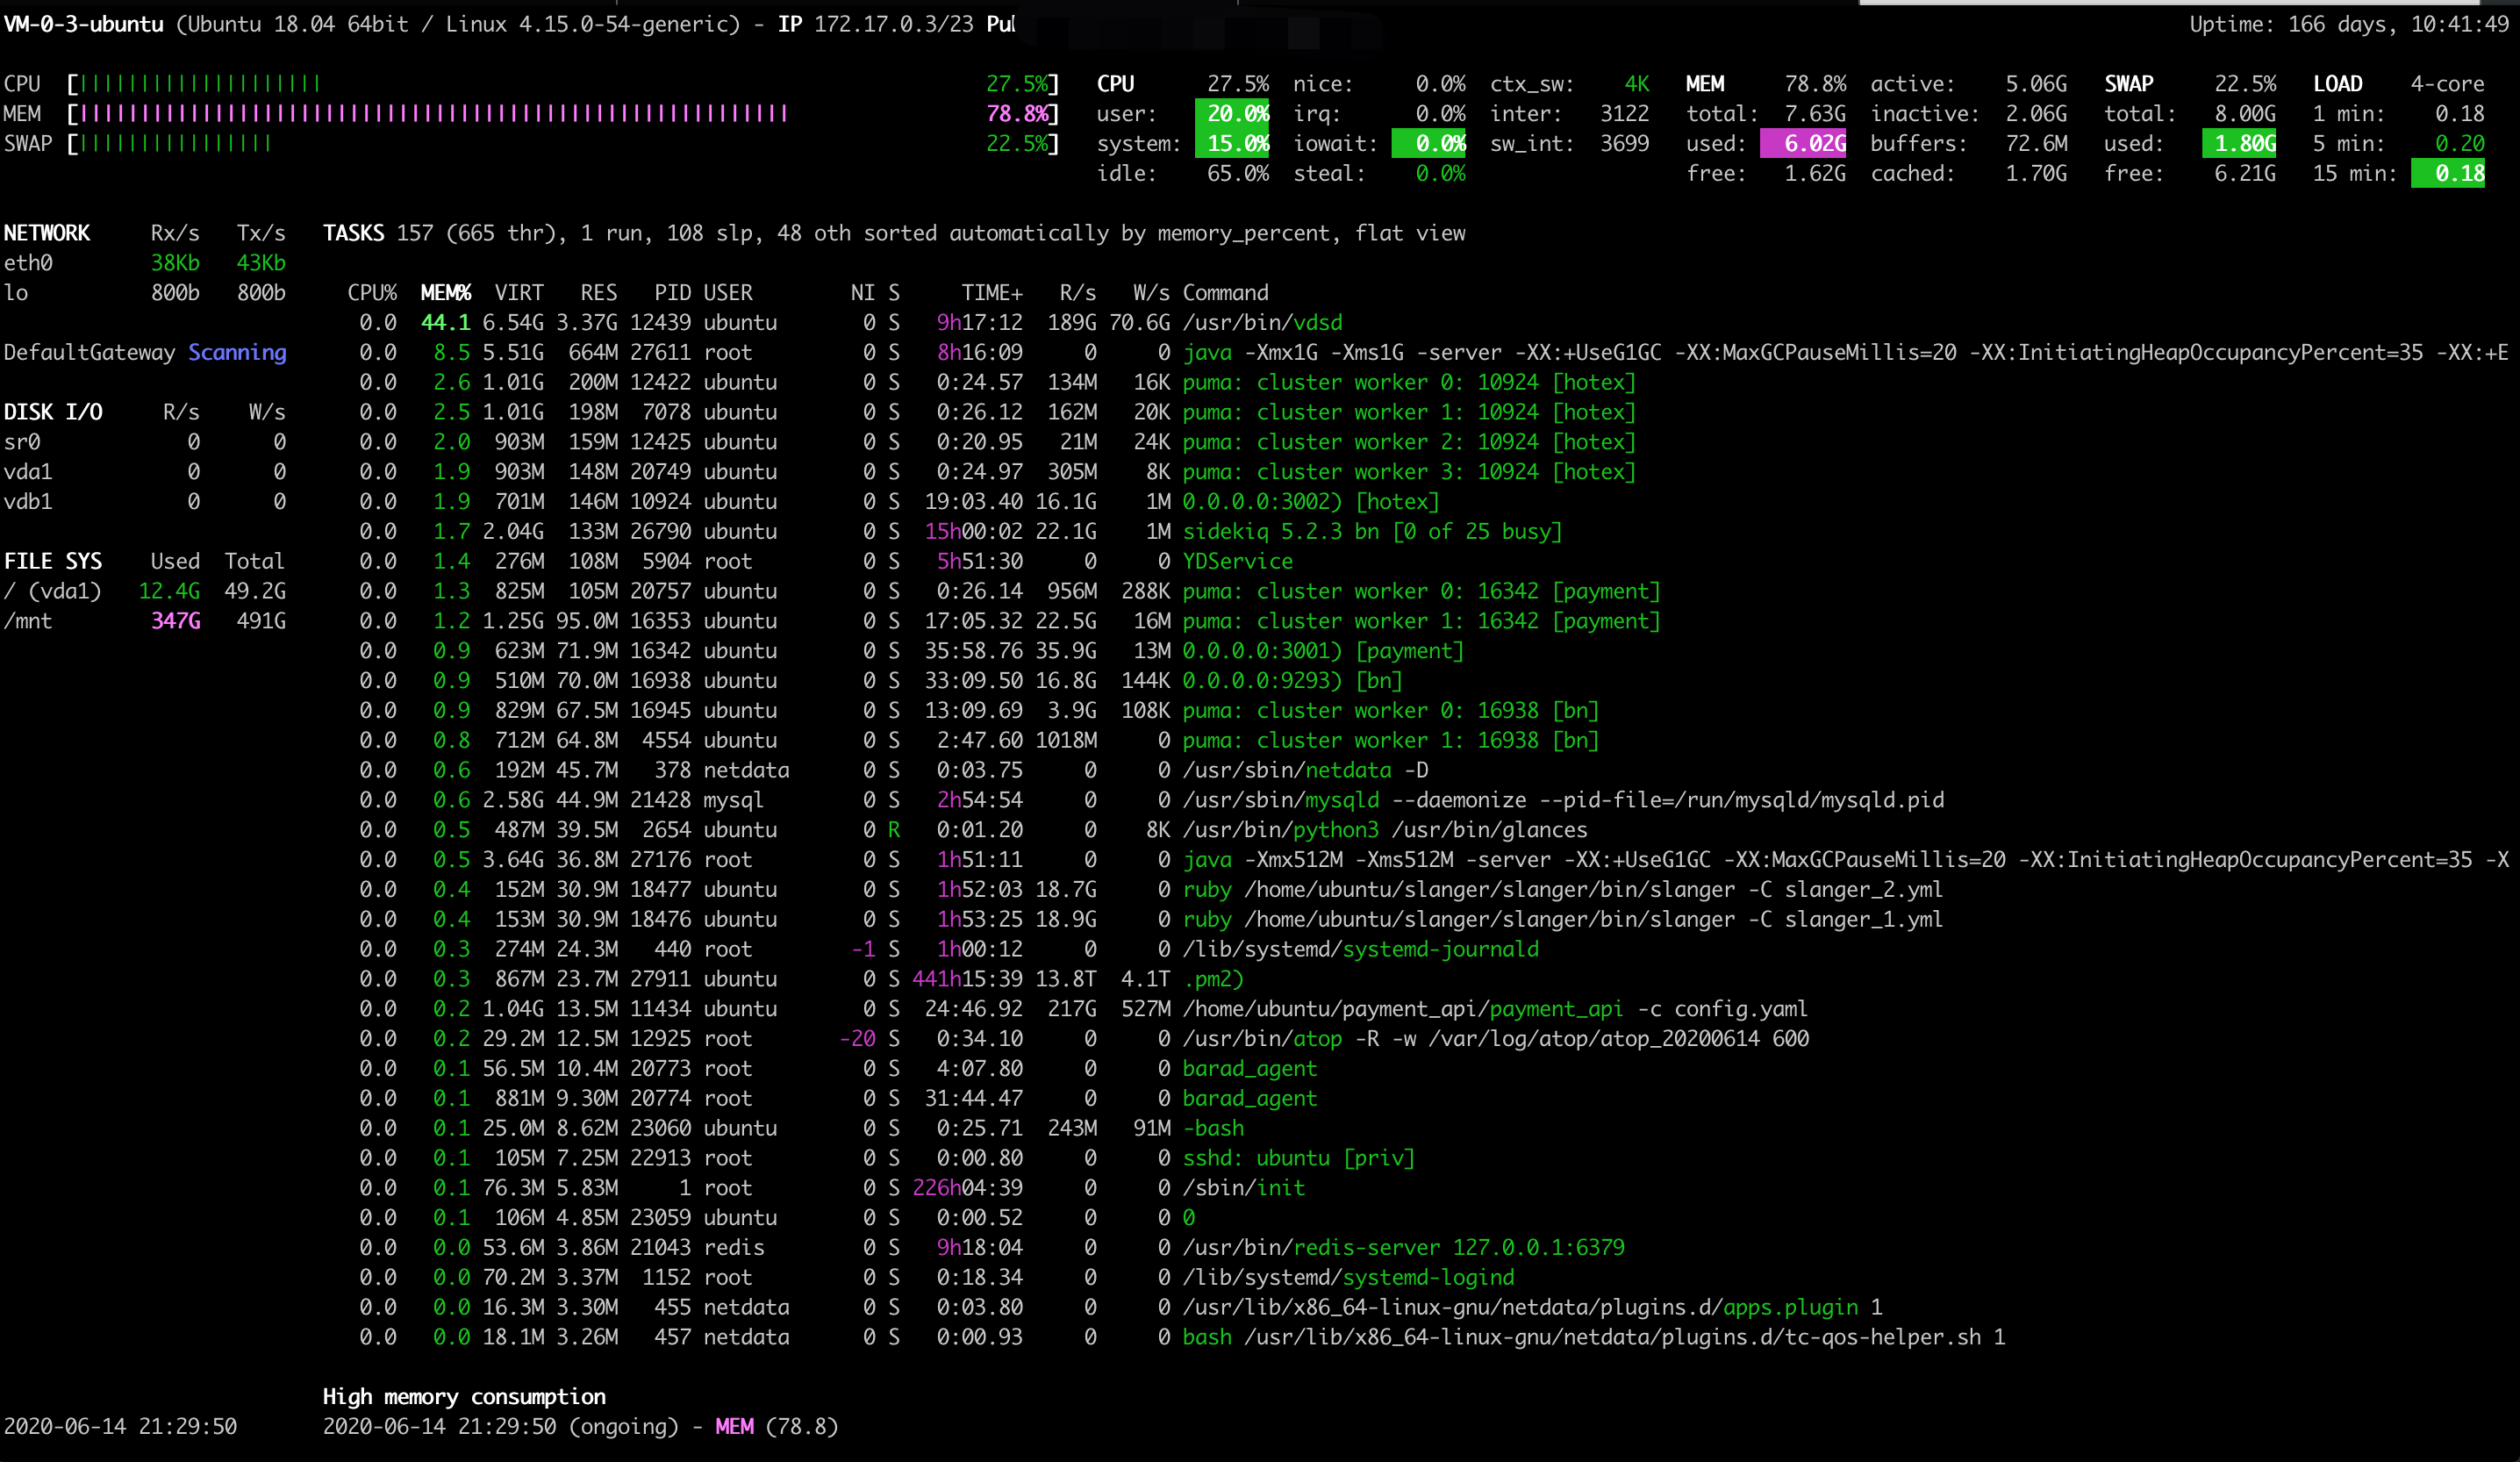2520x1462 pixels.
Task: Select puma cluster worker 3 hotex row
Action: (x=997, y=472)
